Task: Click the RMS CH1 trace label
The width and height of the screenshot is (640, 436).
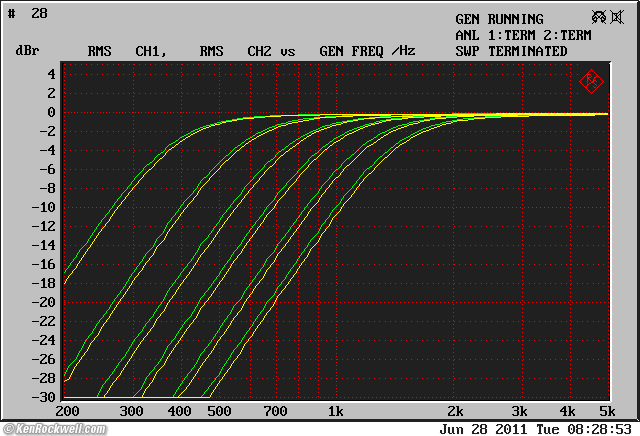Action: pos(126,50)
